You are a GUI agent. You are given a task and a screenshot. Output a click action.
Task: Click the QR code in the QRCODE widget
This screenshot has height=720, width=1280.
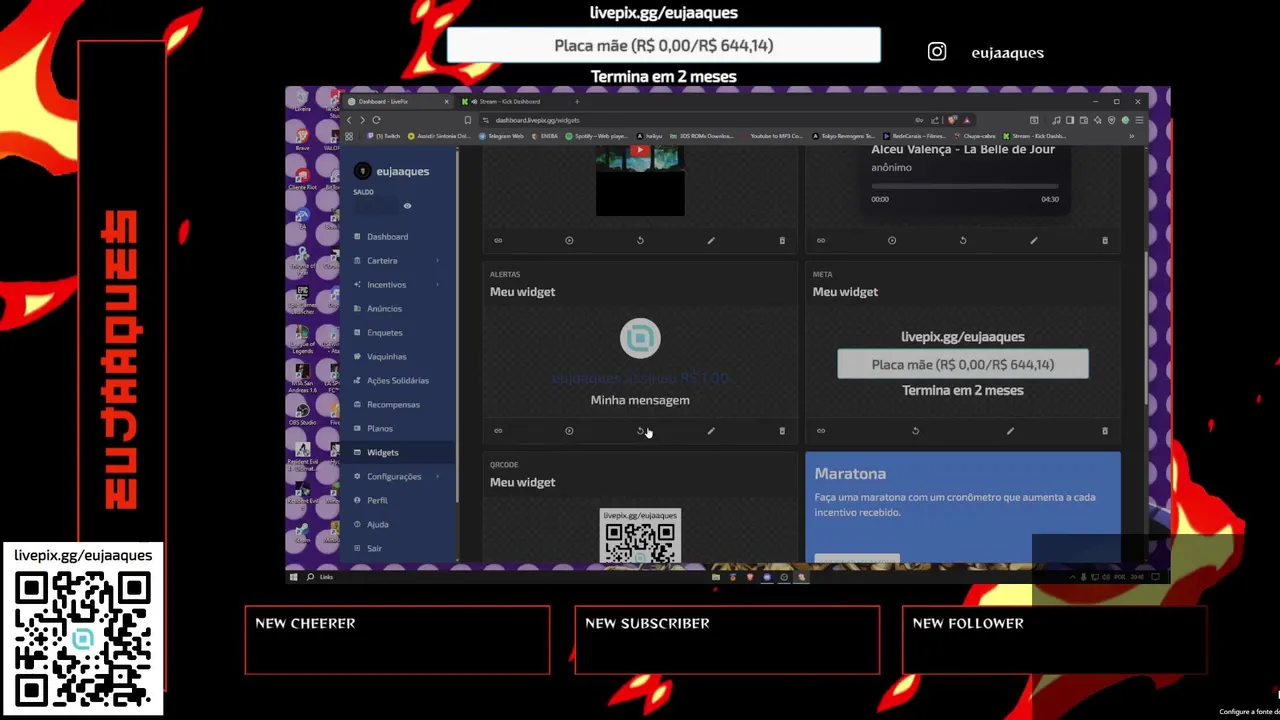[x=640, y=538]
